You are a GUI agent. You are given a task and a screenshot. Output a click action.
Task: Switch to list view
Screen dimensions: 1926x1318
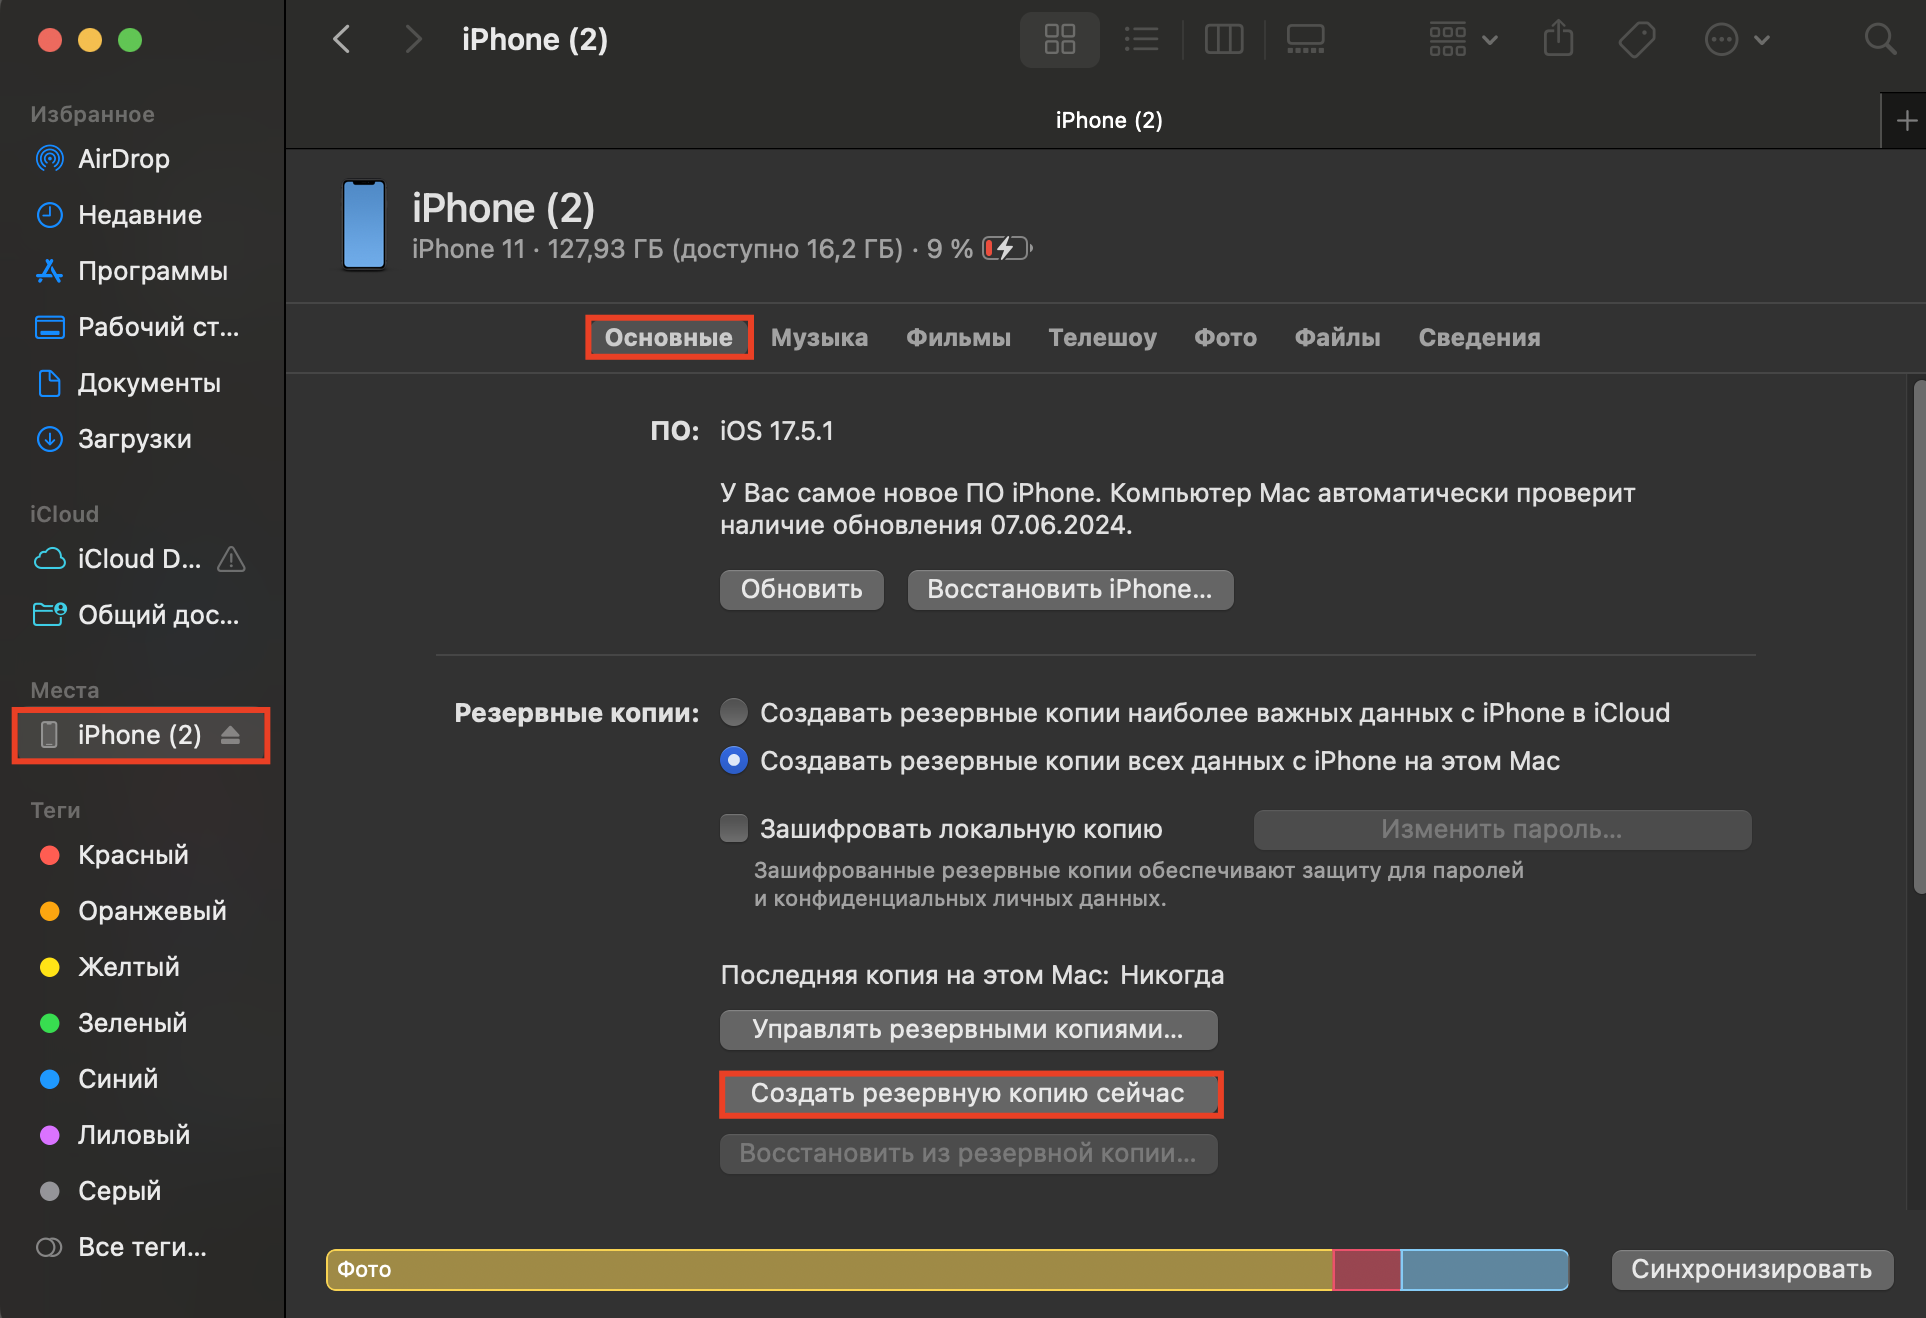click(x=1141, y=40)
